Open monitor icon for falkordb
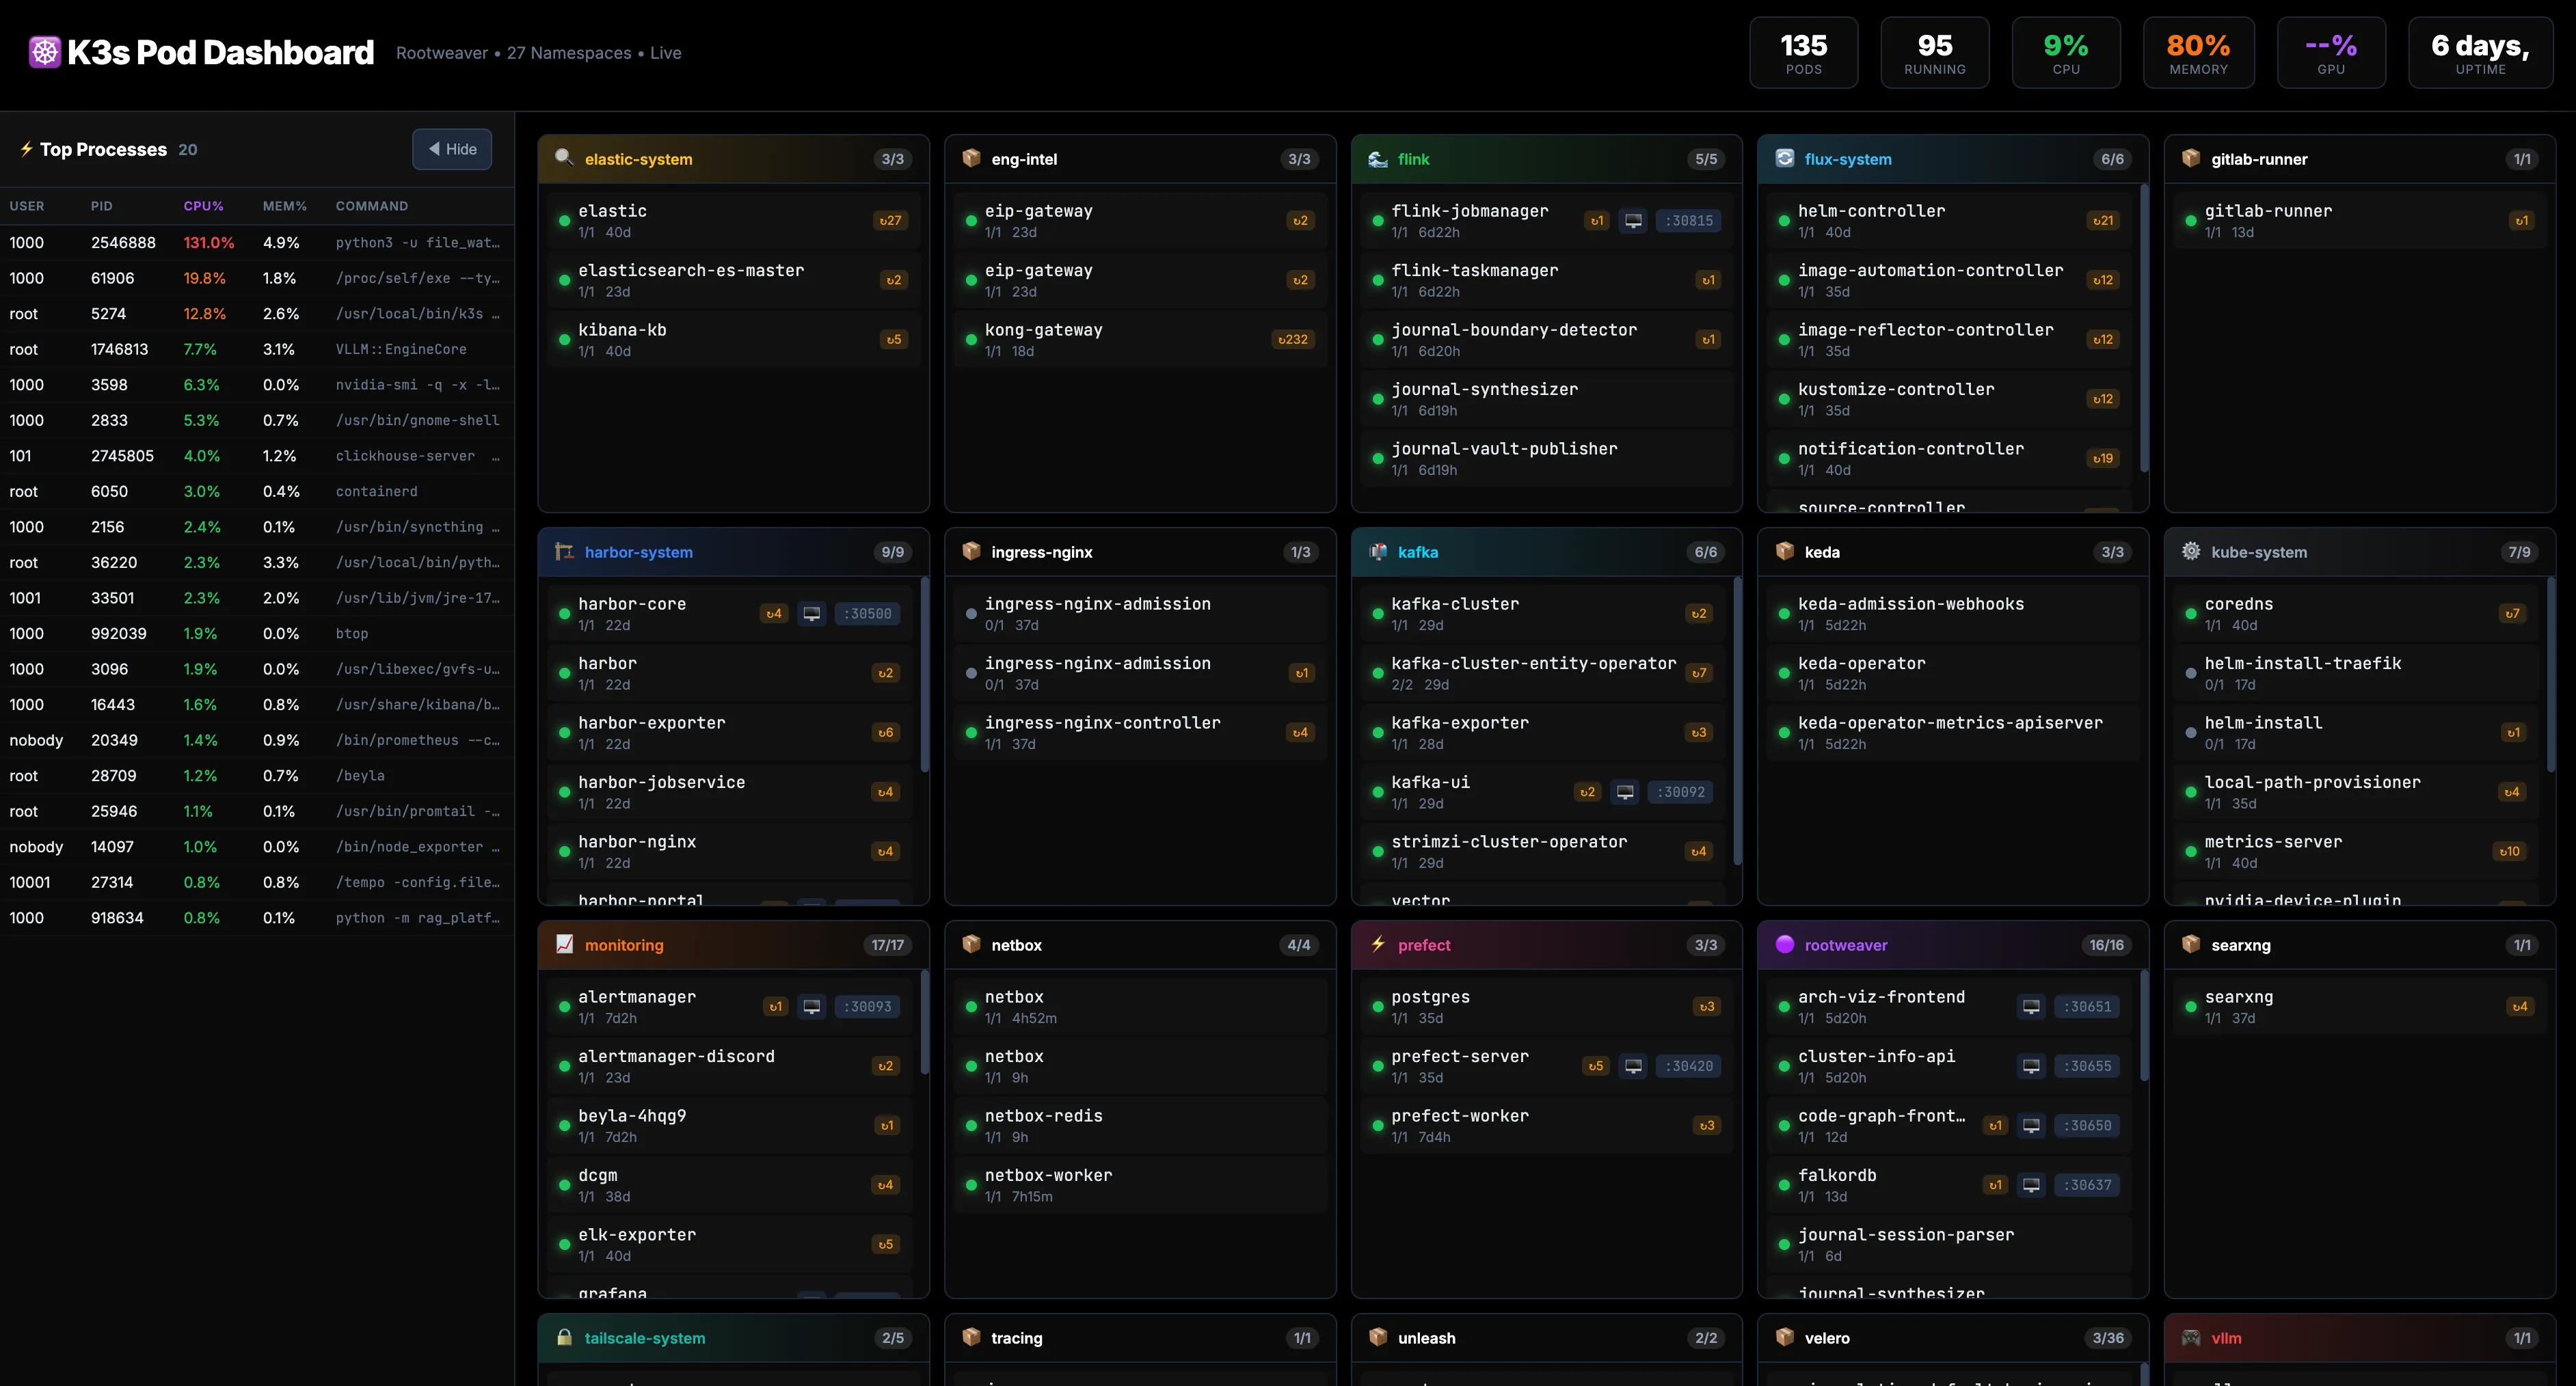 [2031, 1185]
